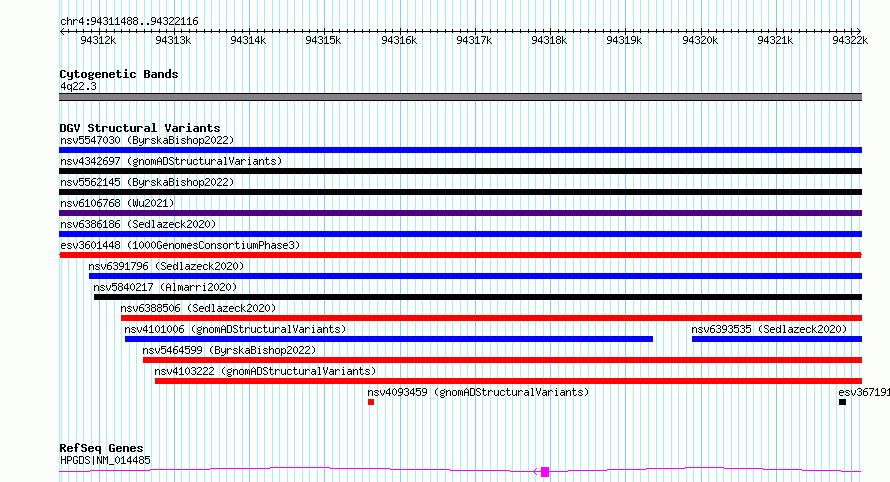Screen dimensions: 890x482
Task: Click the HPGDS gene direction arrow
Action: (x=536, y=472)
